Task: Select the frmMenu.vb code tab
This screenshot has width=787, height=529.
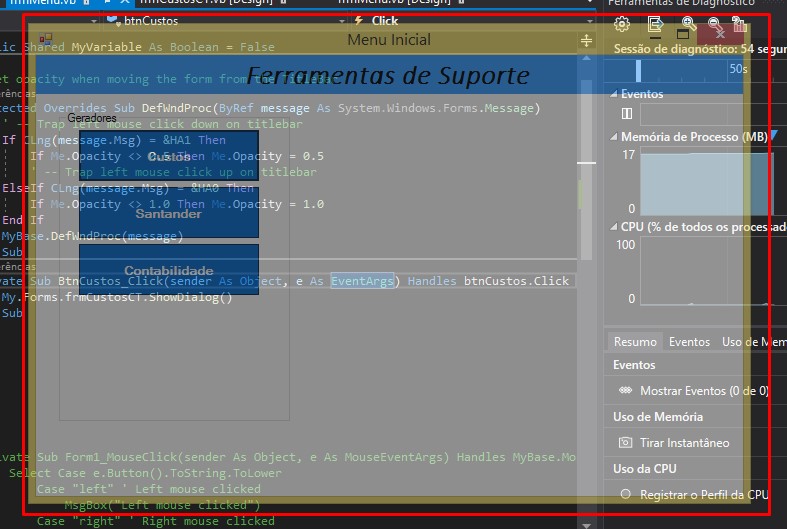Action: (43, 3)
